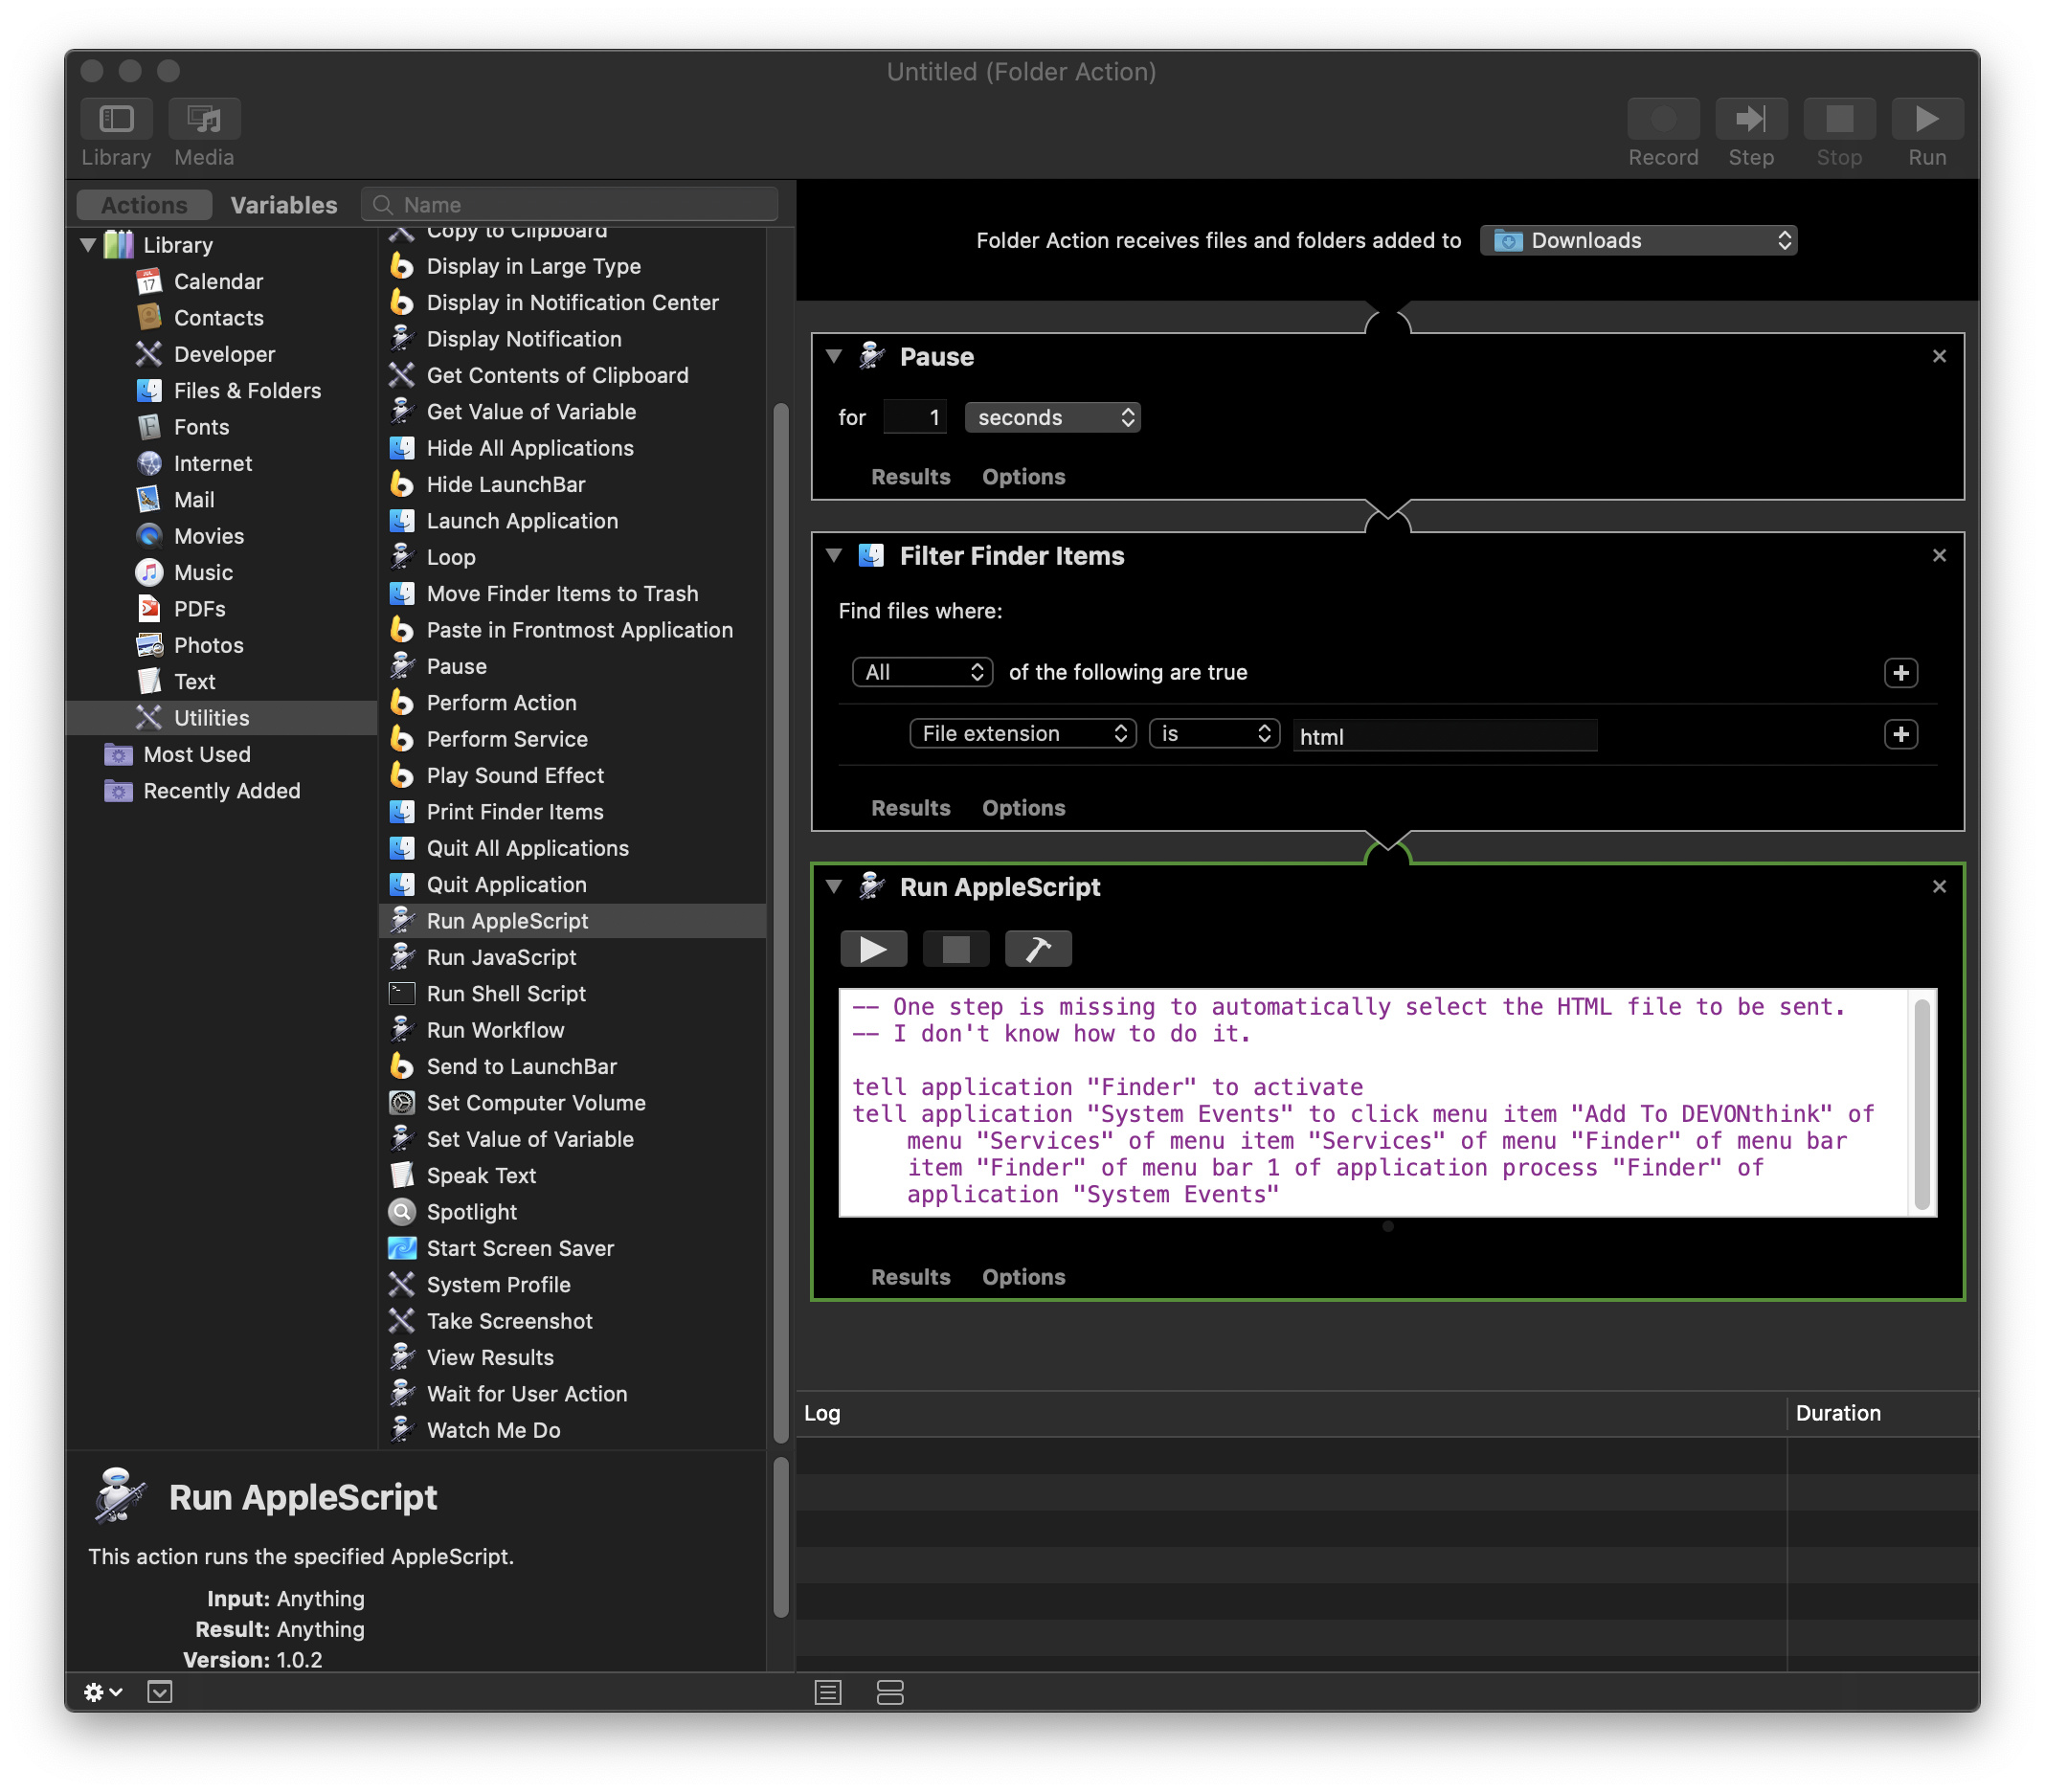Open the Media browser toolbar button

coord(204,119)
